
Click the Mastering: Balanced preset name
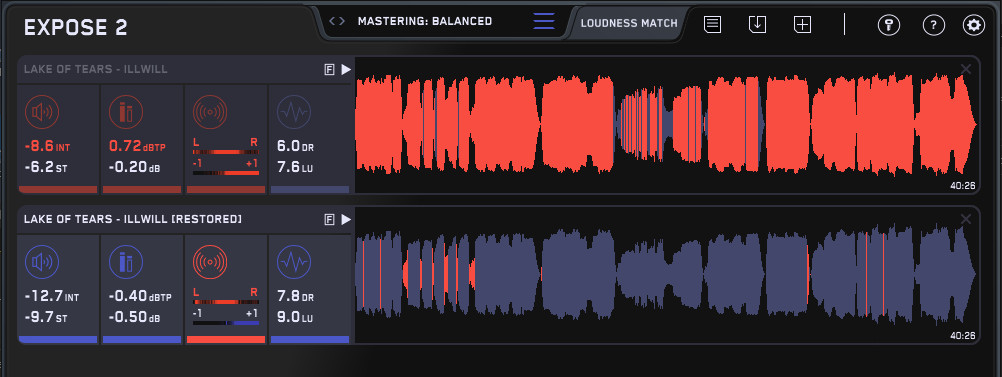[425, 21]
